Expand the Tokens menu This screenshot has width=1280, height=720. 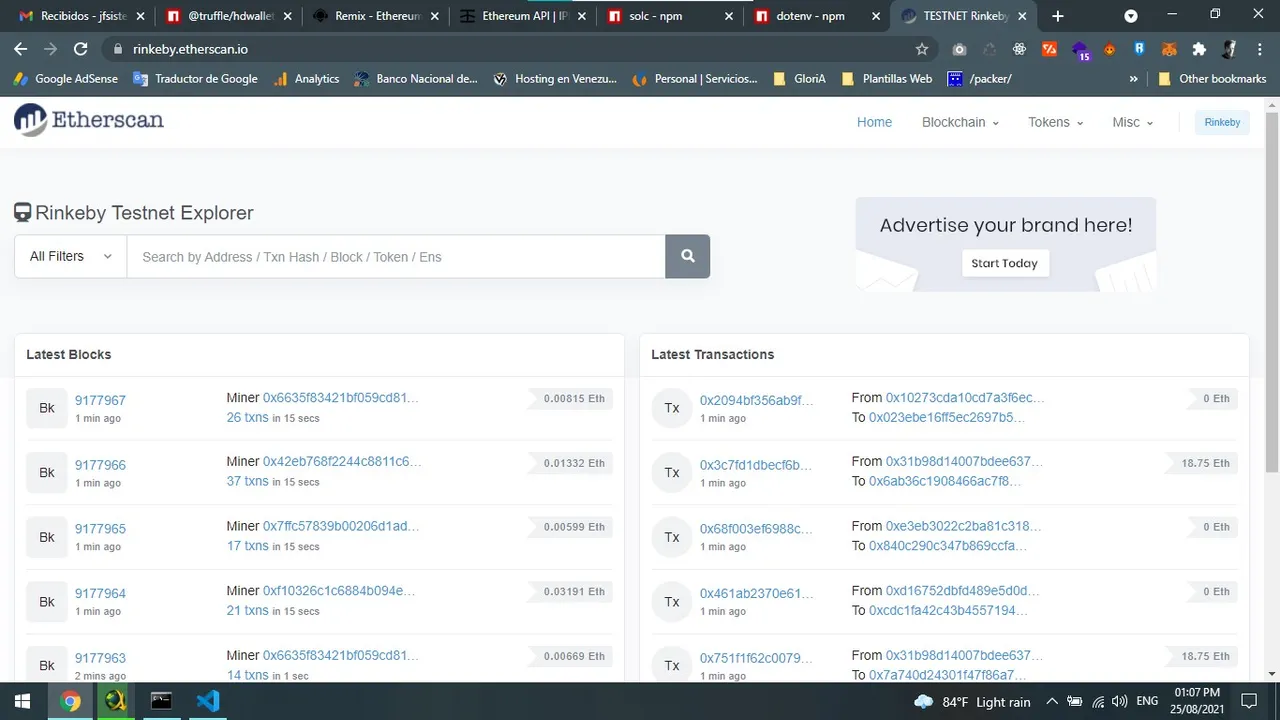pyautogui.click(x=1056, y=122)
